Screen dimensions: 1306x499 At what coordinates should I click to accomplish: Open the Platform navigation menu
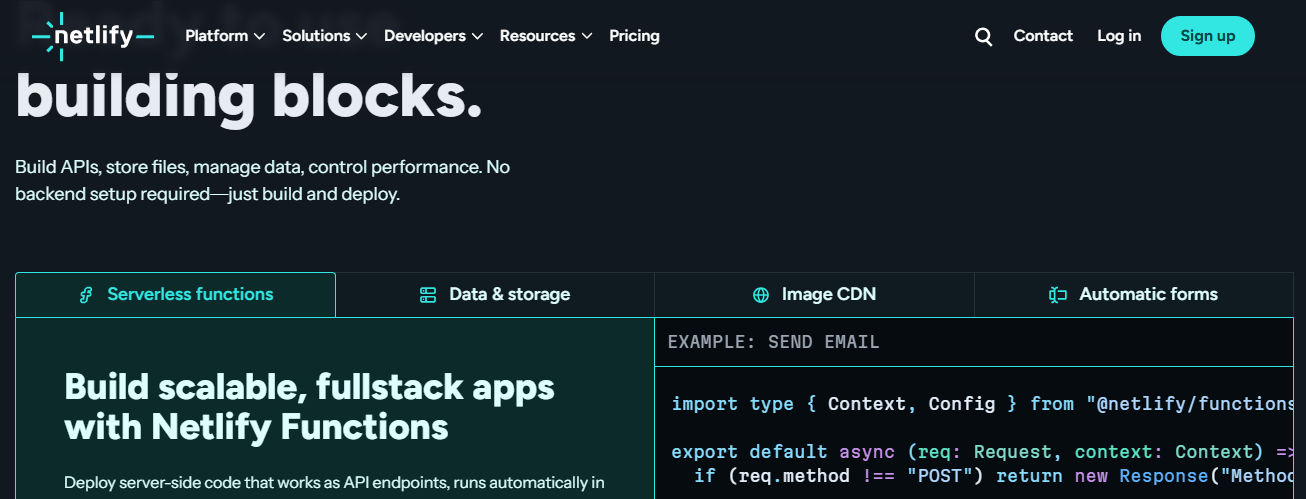[225, 36]
